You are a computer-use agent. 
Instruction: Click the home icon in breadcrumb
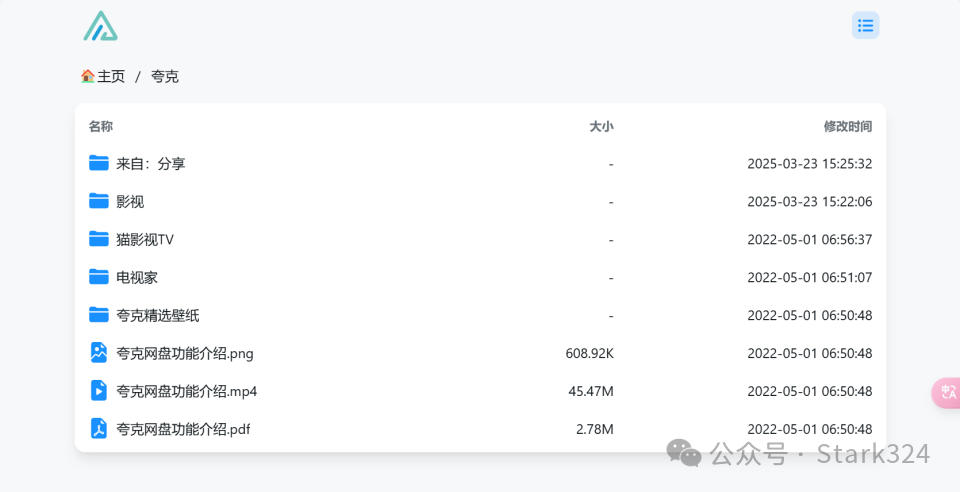pos(88,76)
